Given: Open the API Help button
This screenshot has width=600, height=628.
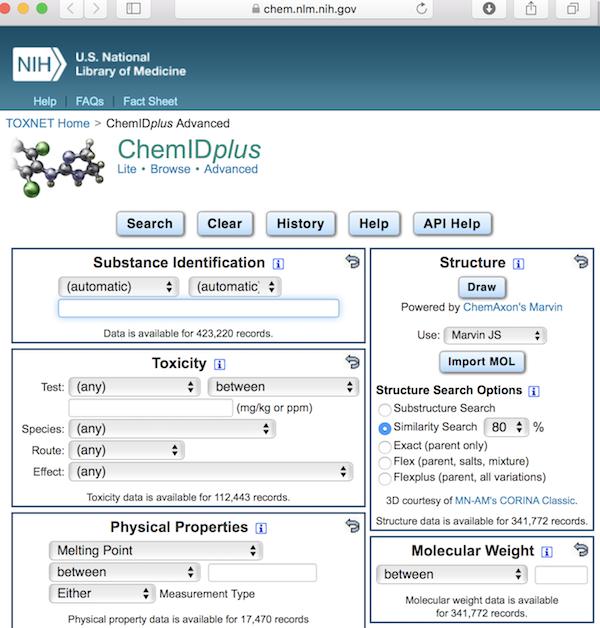Looking at the screenshot, I should (453, 223).
